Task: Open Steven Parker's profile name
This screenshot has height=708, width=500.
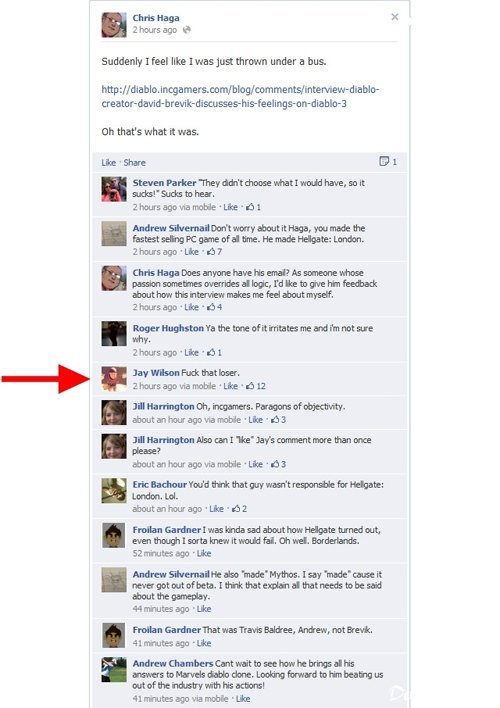Action: tap(164, 183)
